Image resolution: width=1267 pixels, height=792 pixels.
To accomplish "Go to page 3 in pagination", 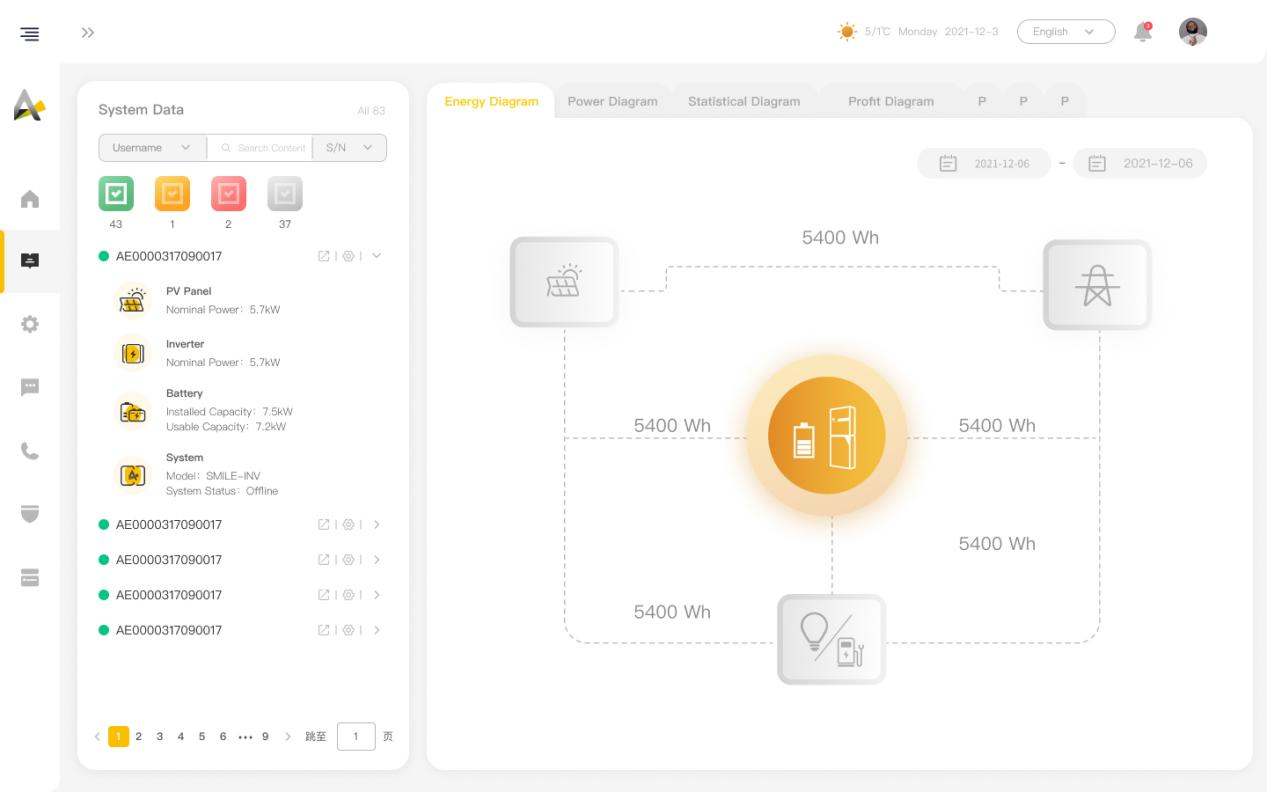I will 160,737.
